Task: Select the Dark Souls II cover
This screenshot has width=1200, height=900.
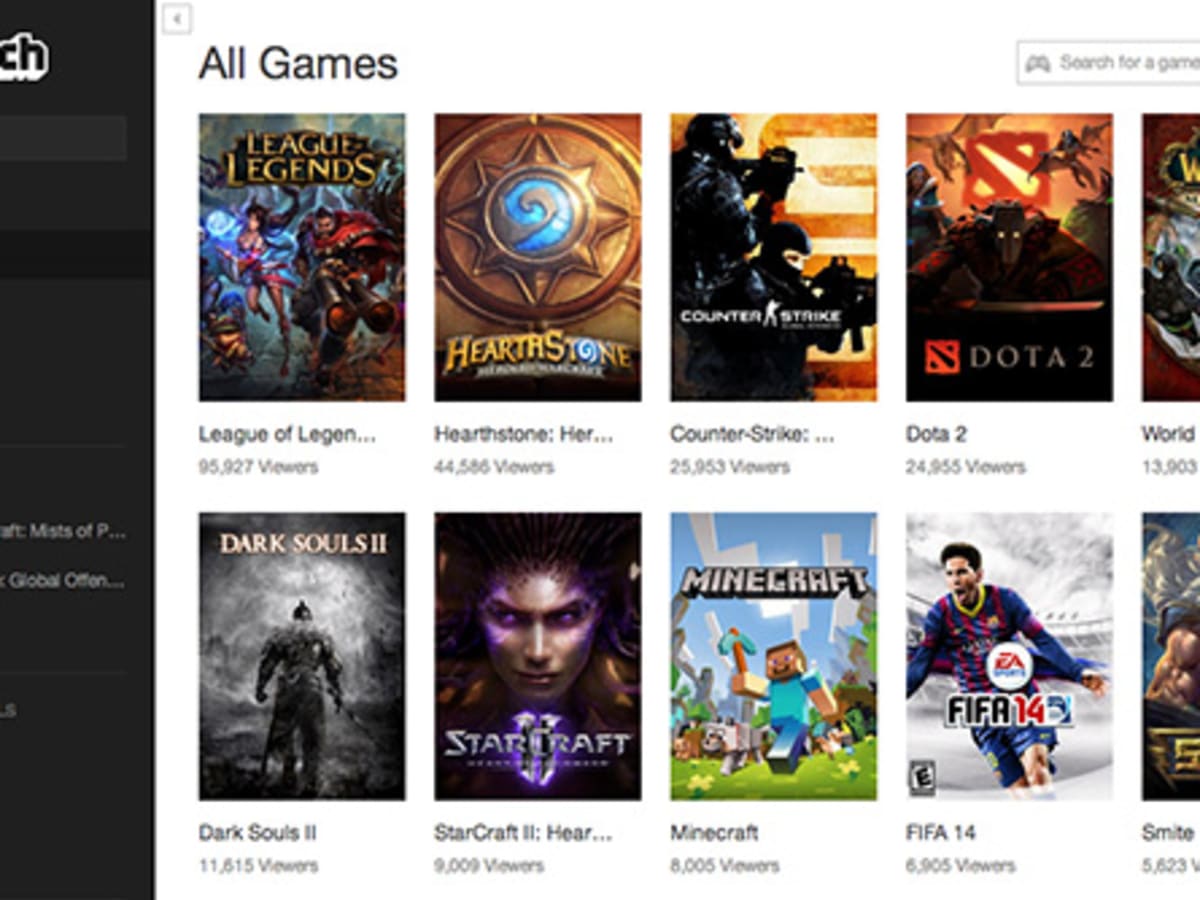Action: pos(302,656)
